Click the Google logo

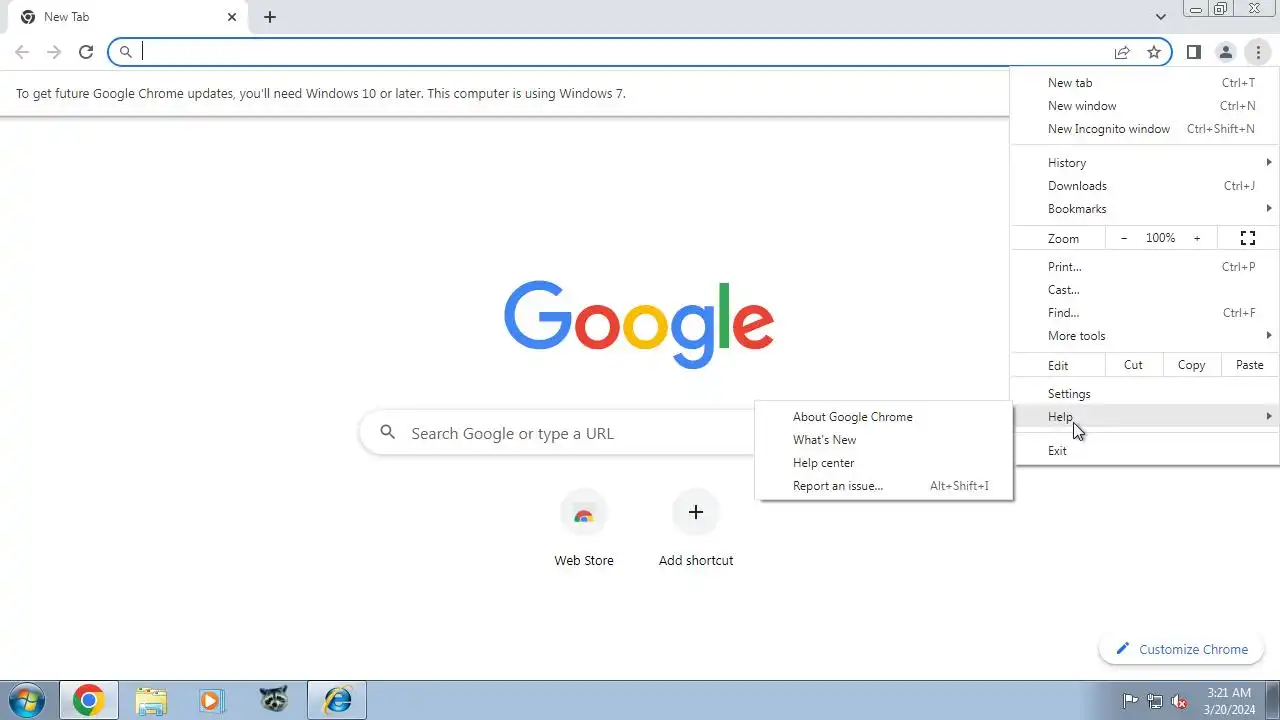click(x=639, y=324)
